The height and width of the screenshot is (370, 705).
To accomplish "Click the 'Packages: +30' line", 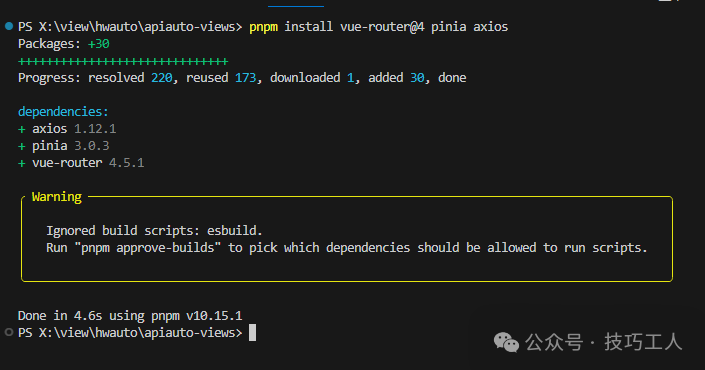I will 64,44.
